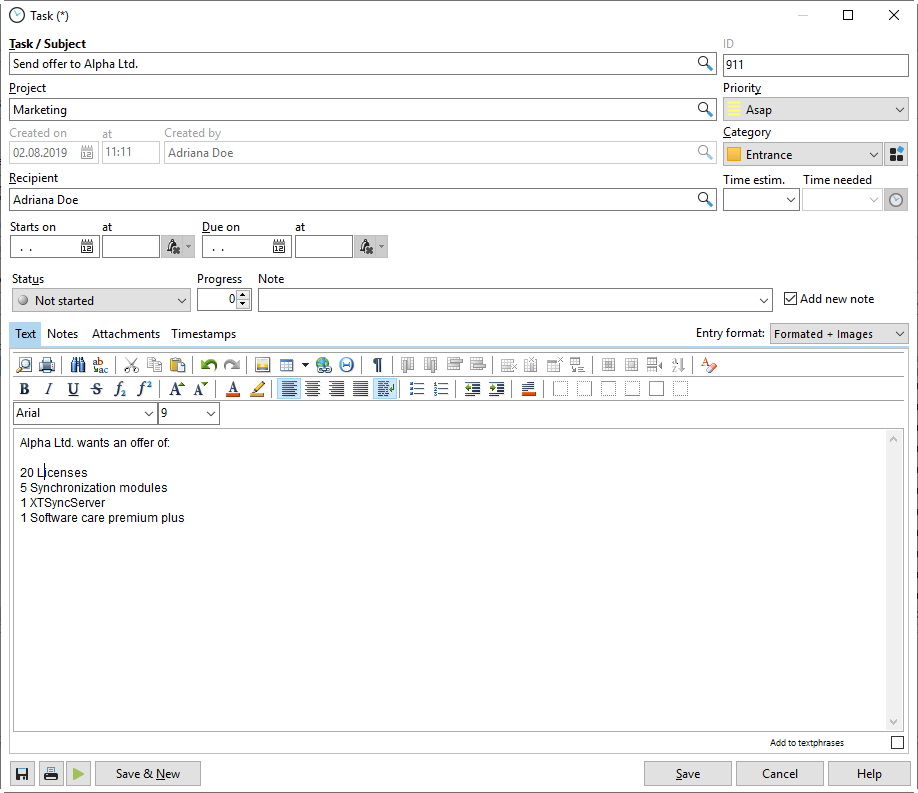Click the Save & New button
The height and width of the screenshot is (793, 918).
pyautogui.click(x=148, y=773)
